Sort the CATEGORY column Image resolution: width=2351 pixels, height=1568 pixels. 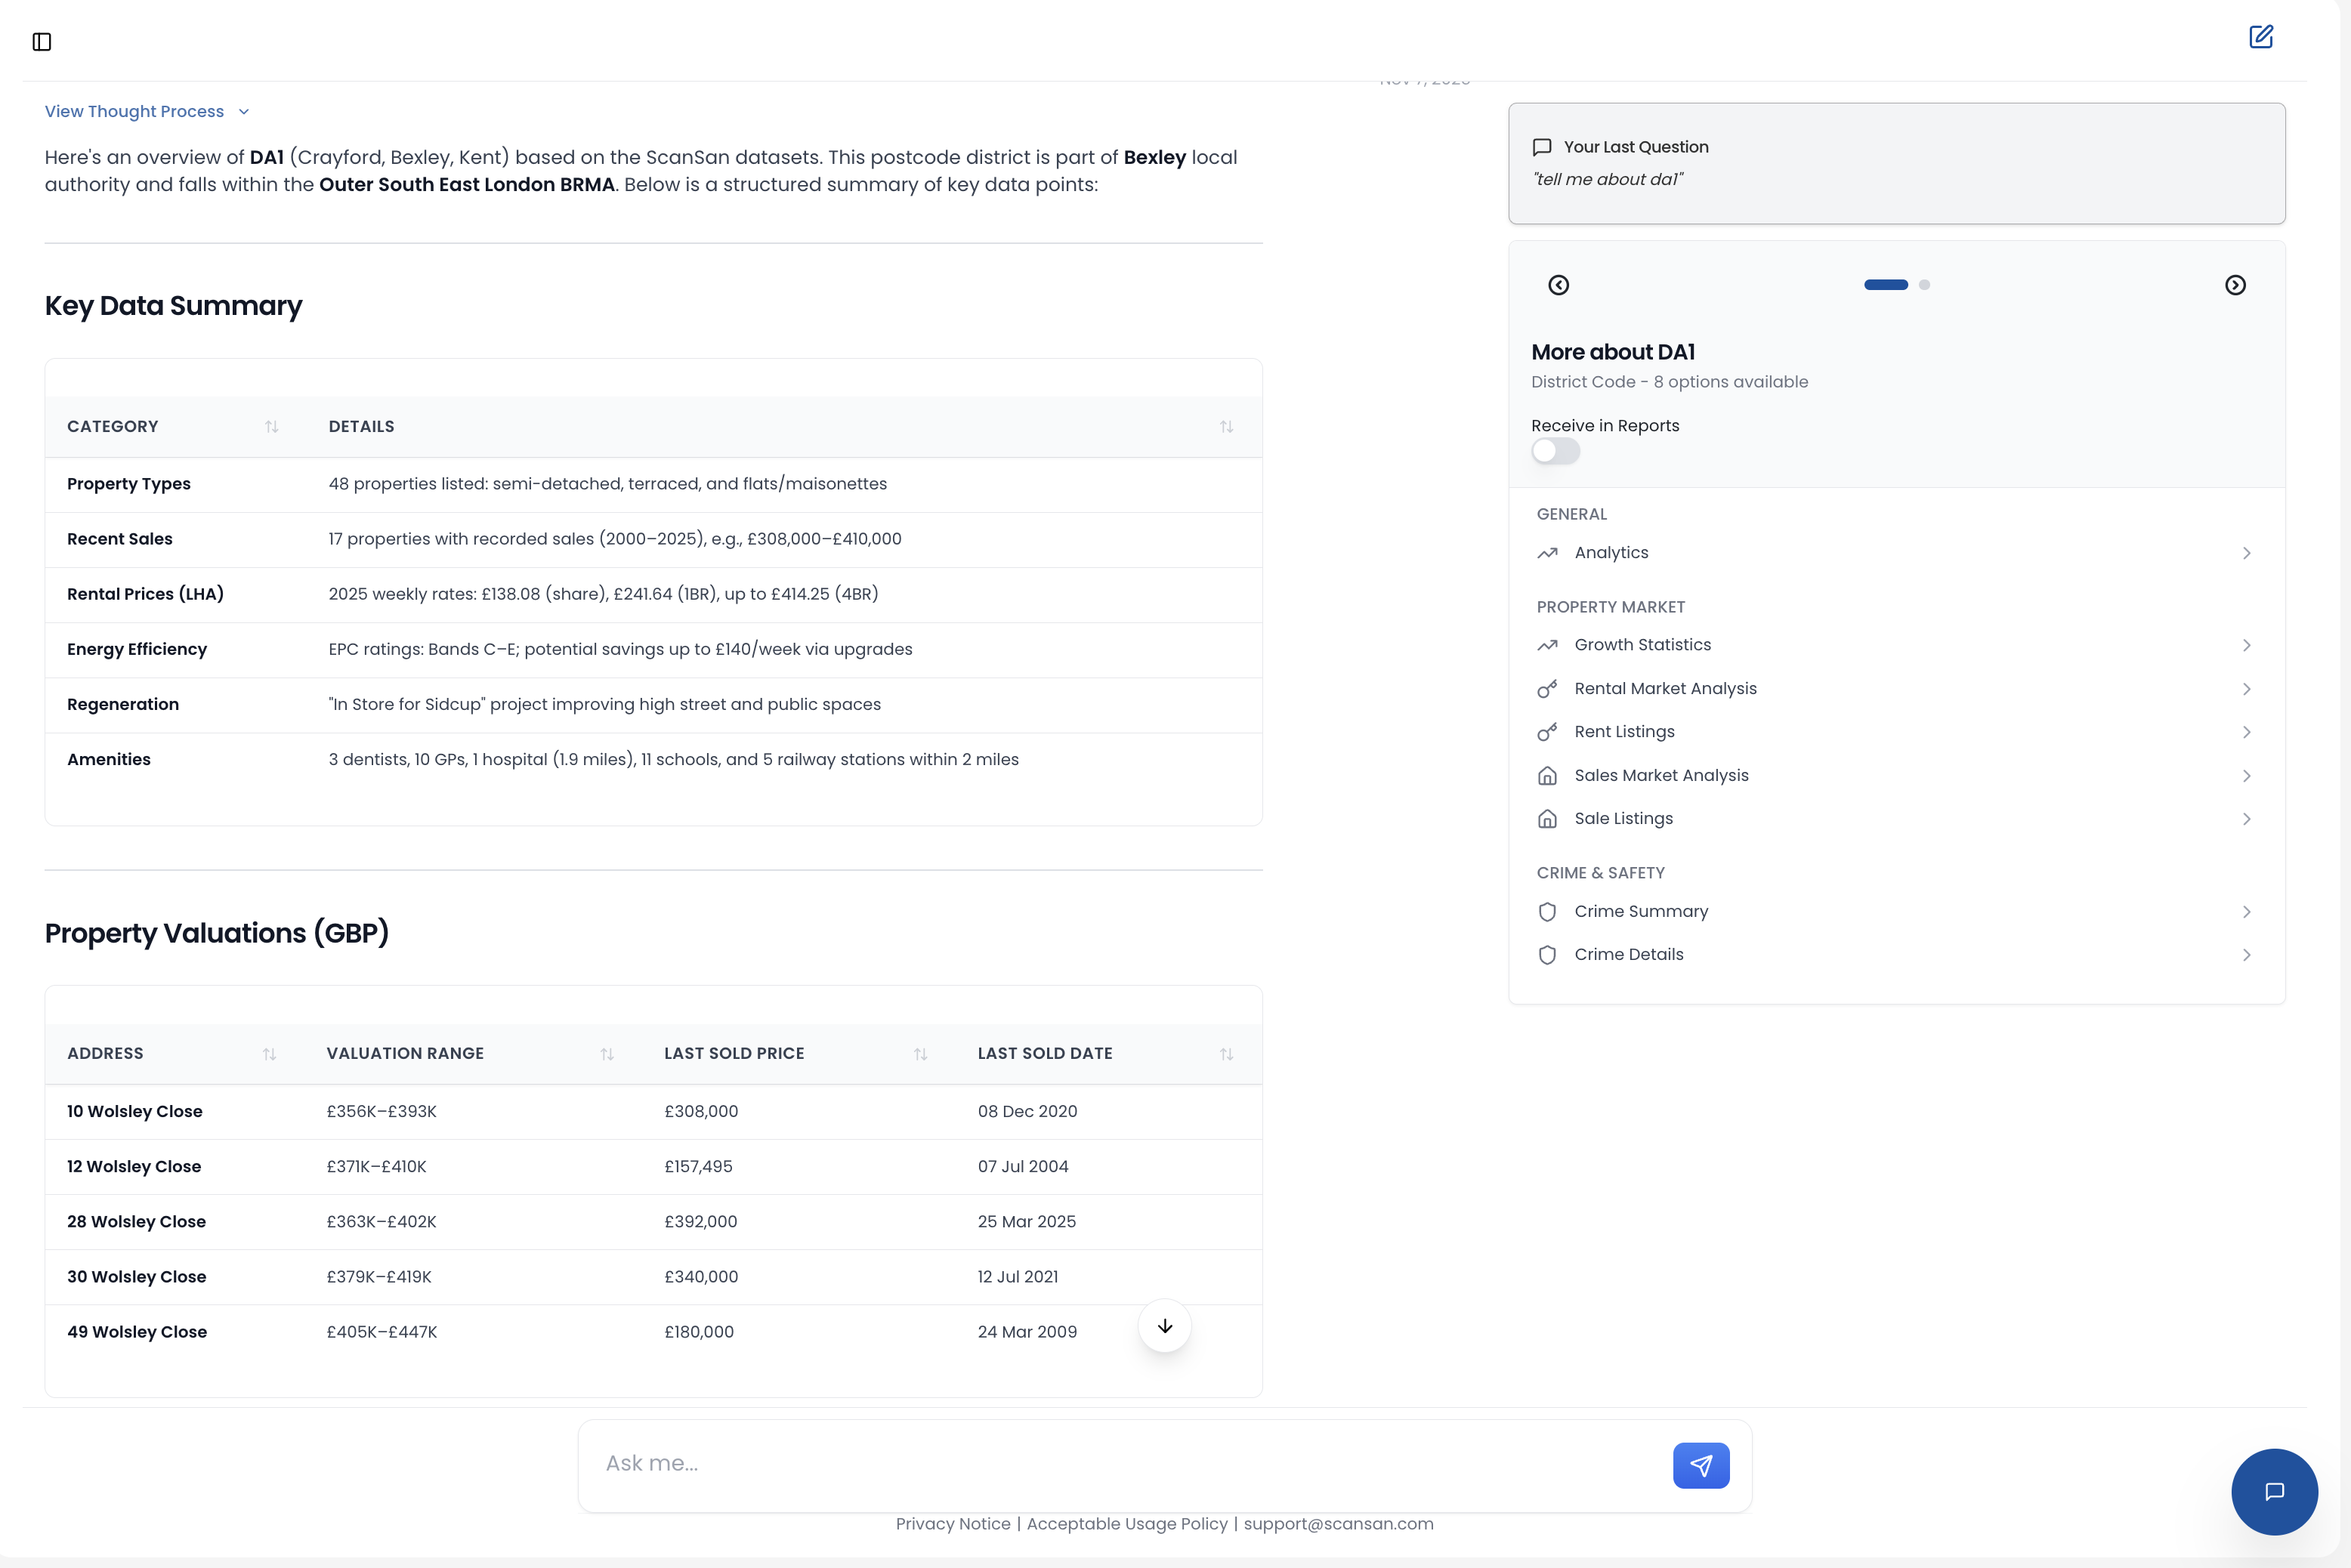pos(271,426)
